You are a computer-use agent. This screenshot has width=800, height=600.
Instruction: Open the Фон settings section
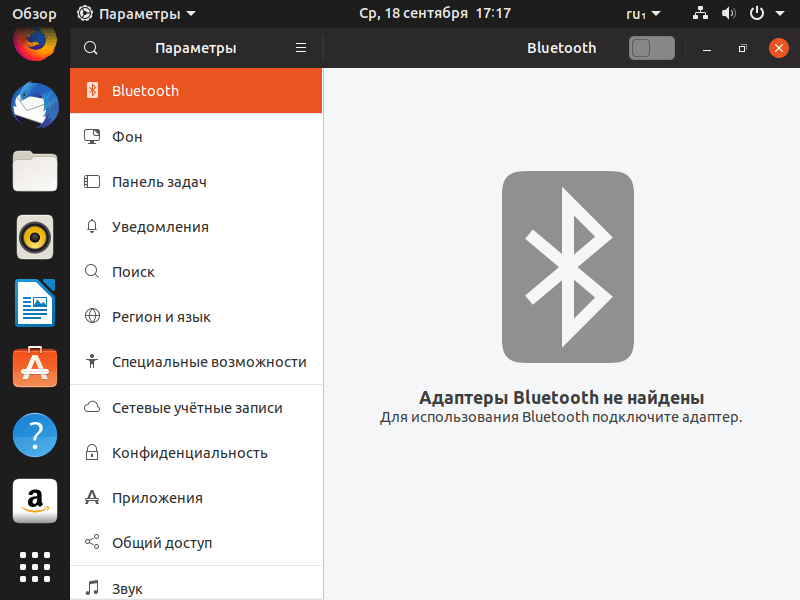(x=196, y=136)
